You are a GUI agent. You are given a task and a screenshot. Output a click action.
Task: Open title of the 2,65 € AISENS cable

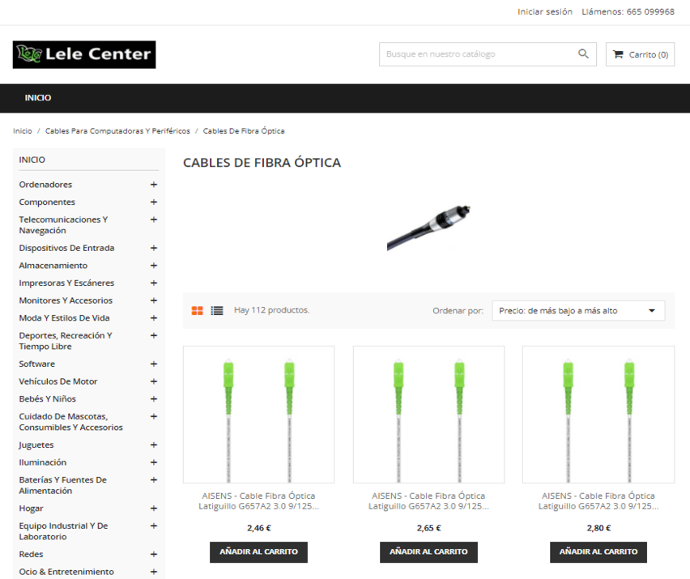pyautogui.click(x=429, y=501)
